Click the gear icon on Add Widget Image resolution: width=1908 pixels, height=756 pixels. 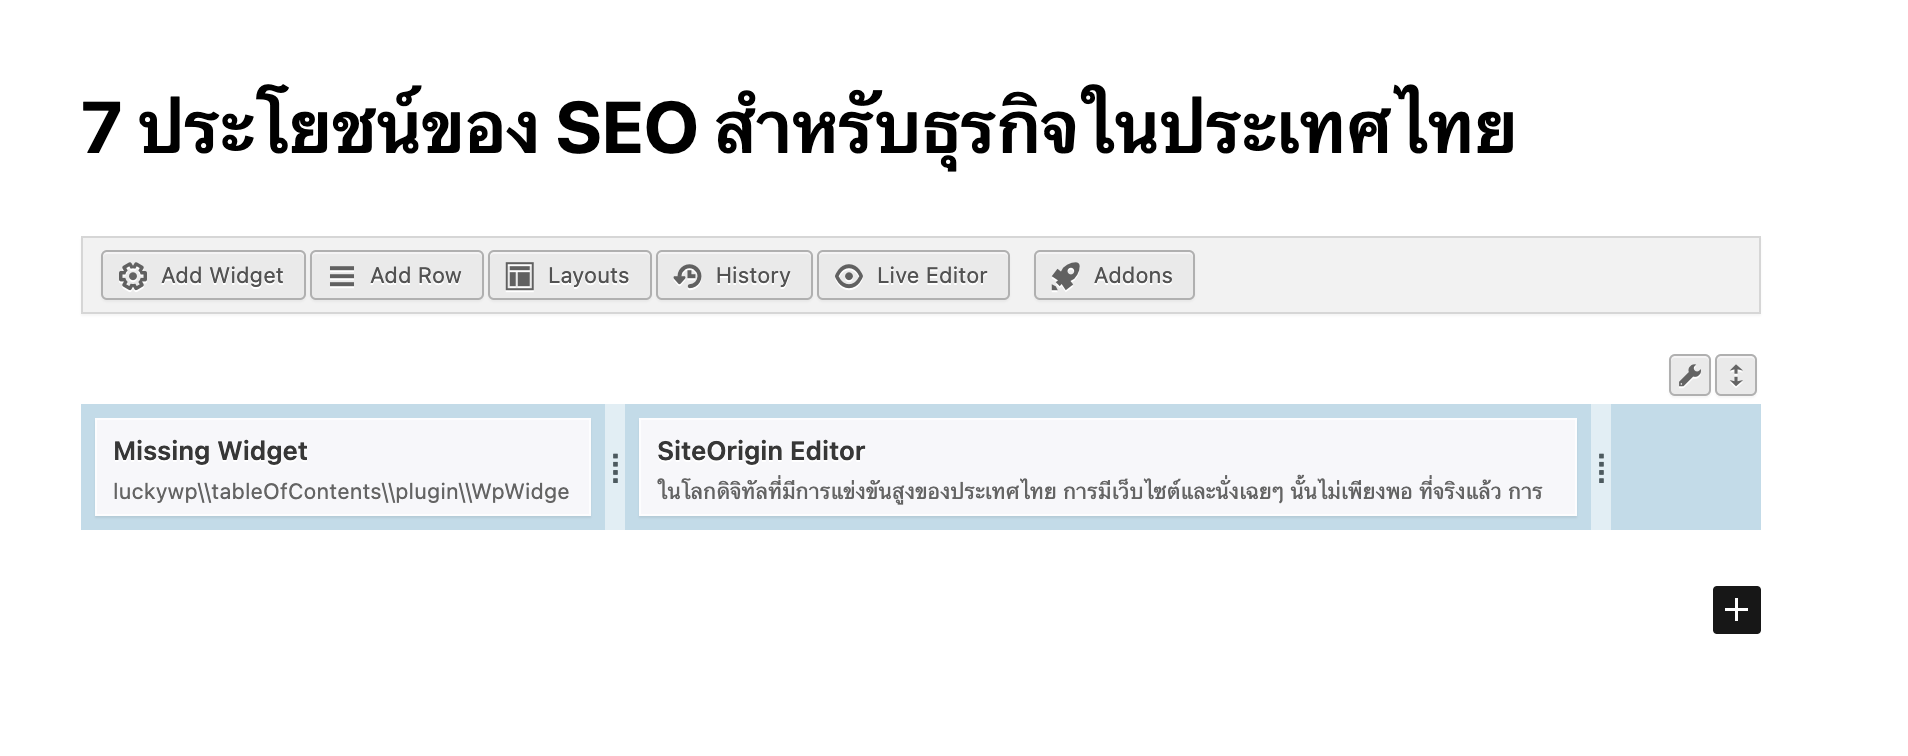[133, 276]
